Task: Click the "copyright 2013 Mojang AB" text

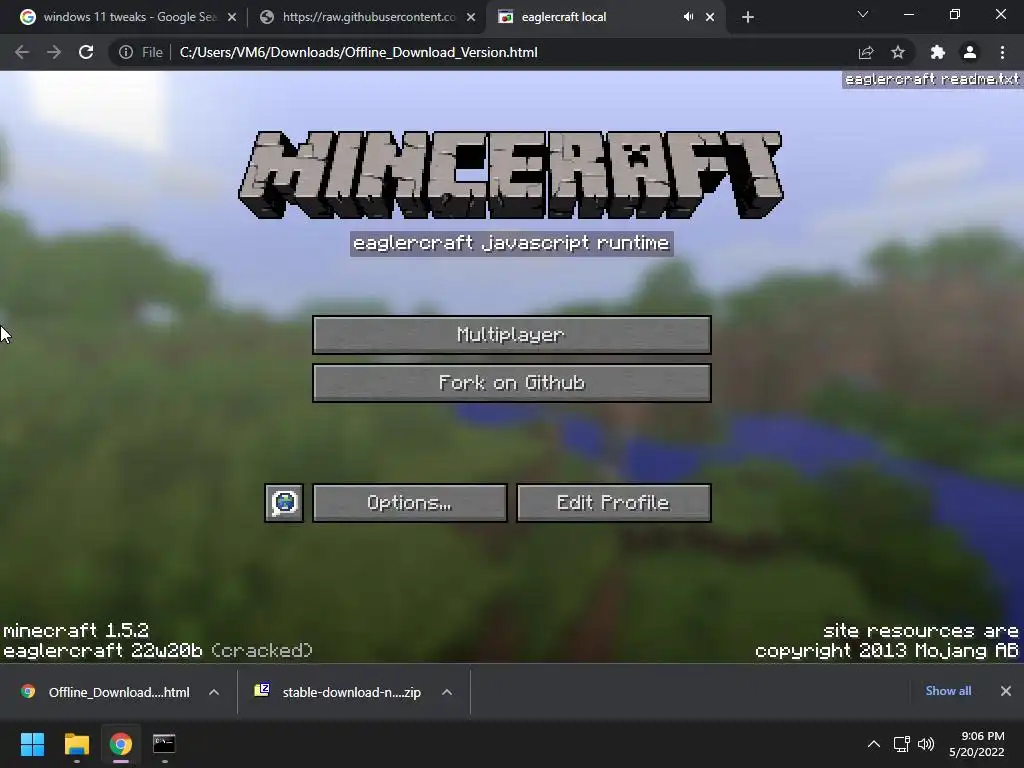Action: coord(886,650)
